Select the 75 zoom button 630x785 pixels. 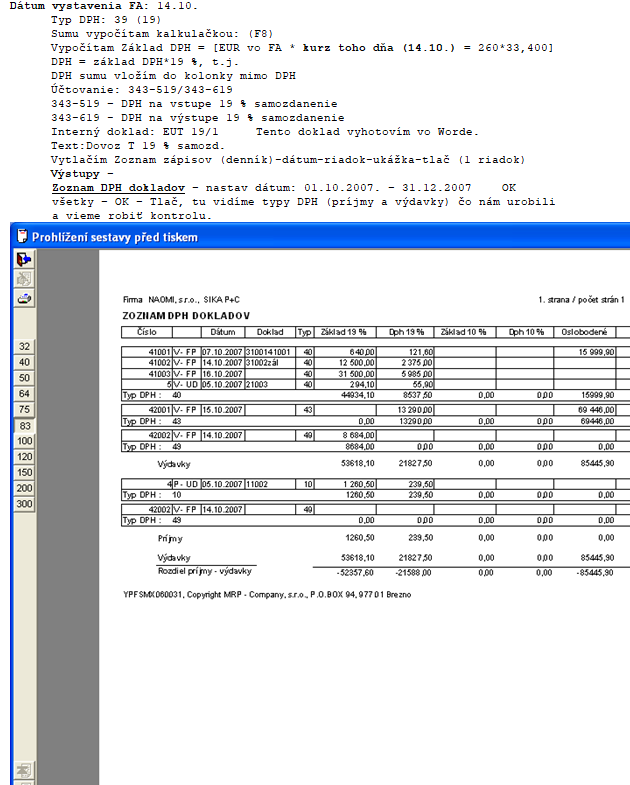click(24, 410)
